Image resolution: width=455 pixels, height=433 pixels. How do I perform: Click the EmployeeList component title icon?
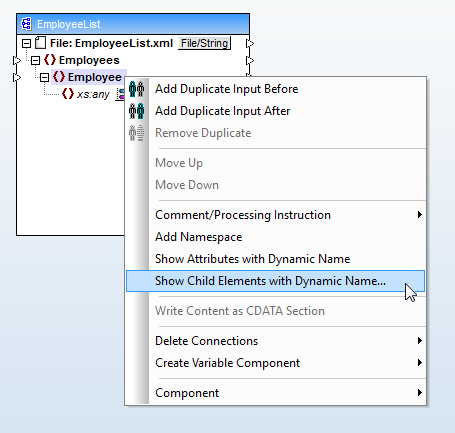26,24
